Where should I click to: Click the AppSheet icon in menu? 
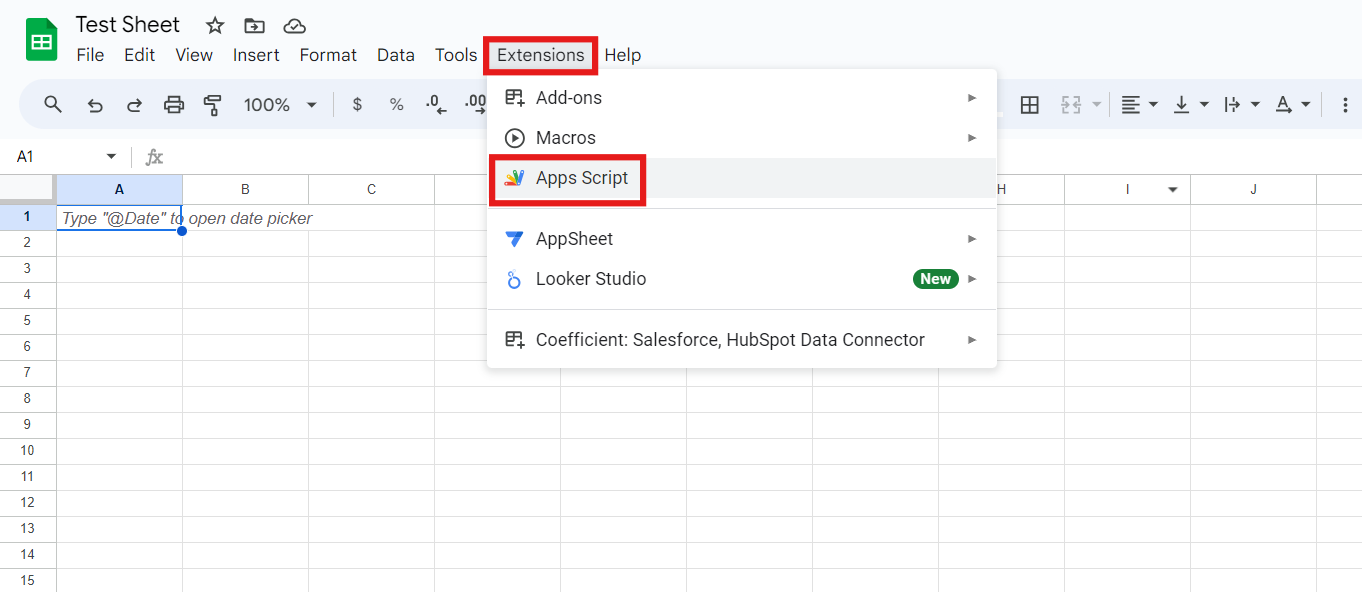(x=514, y=239)
